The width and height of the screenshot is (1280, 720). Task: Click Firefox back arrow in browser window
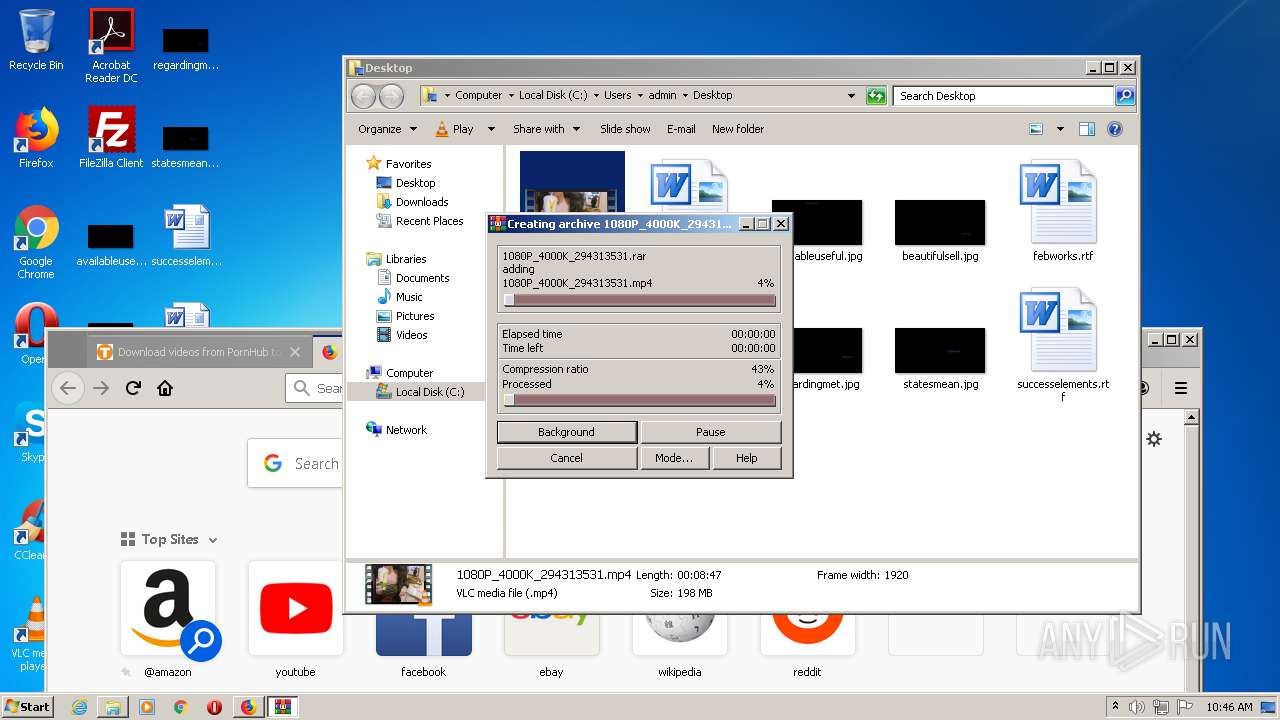coord(68,388)
